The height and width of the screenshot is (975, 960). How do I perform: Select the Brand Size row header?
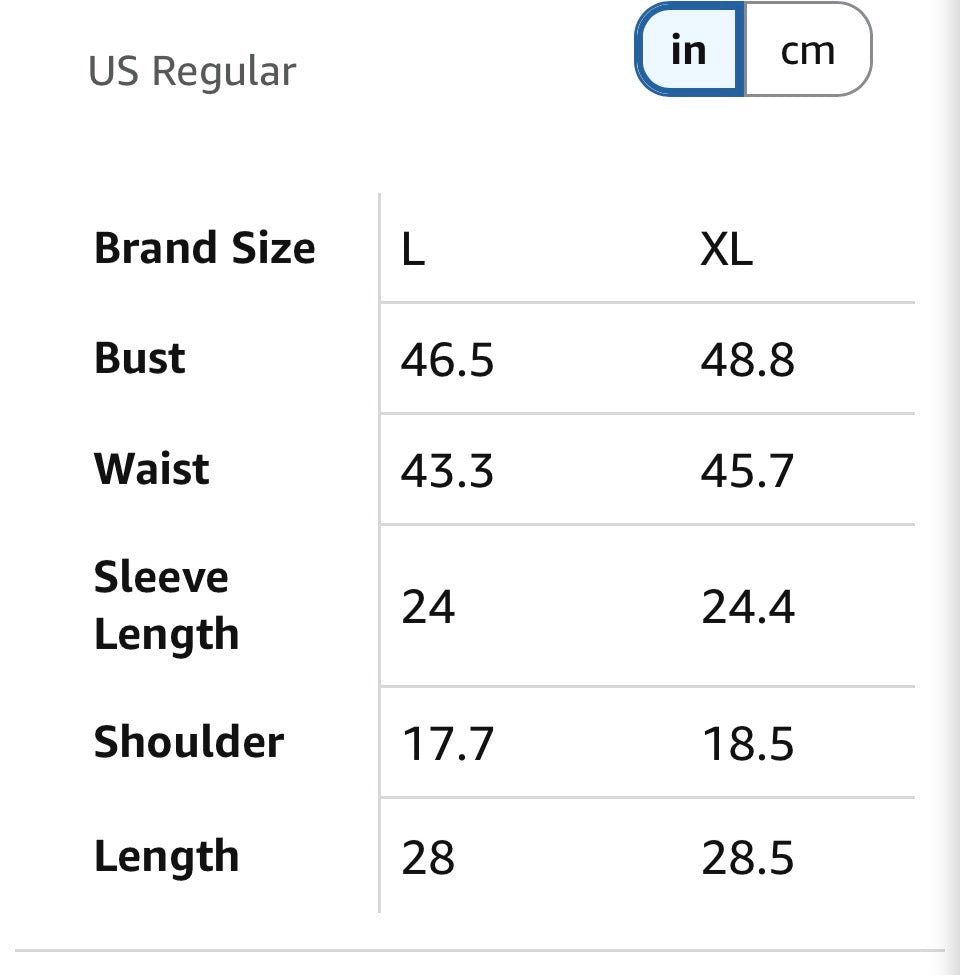click(205, 247)
